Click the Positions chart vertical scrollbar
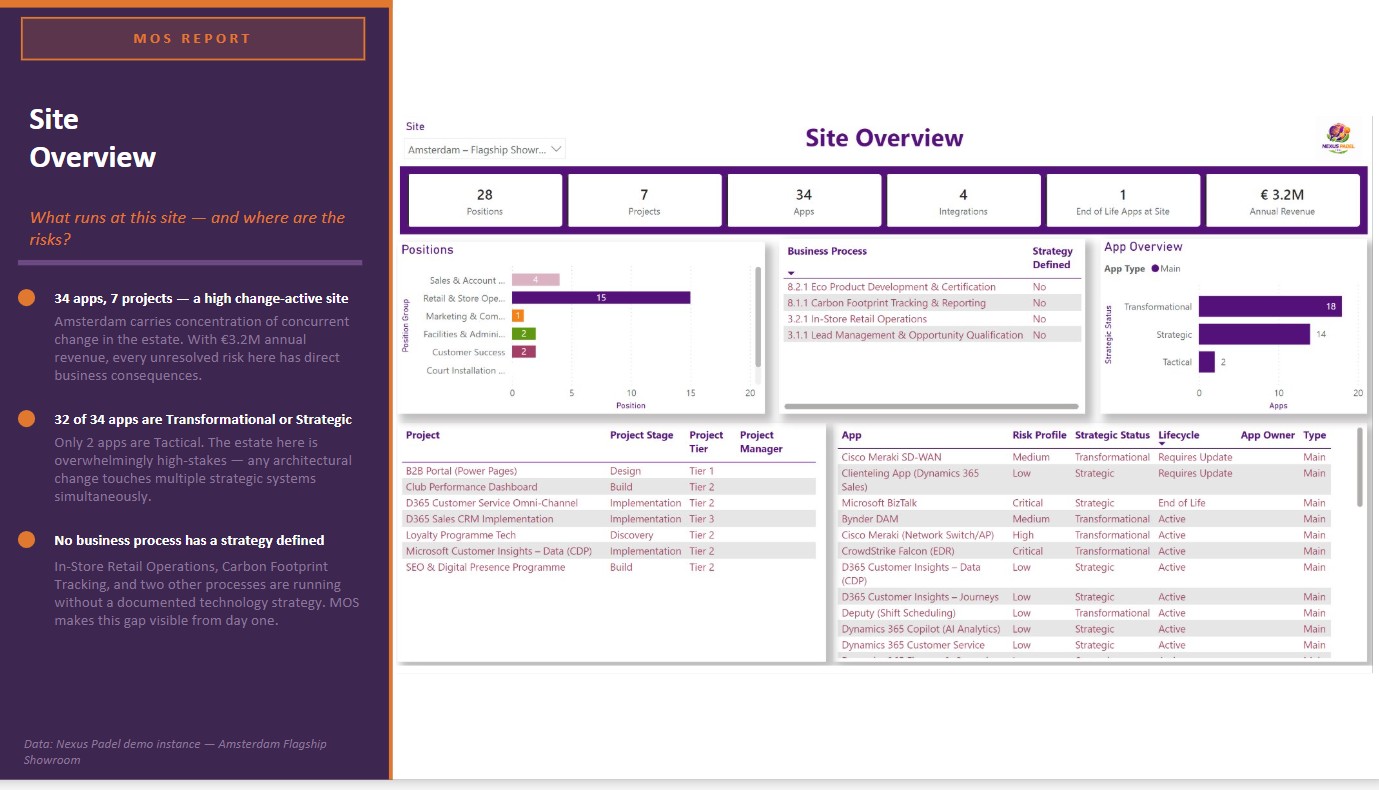1379x790 pixels. [x=758, y=317]
